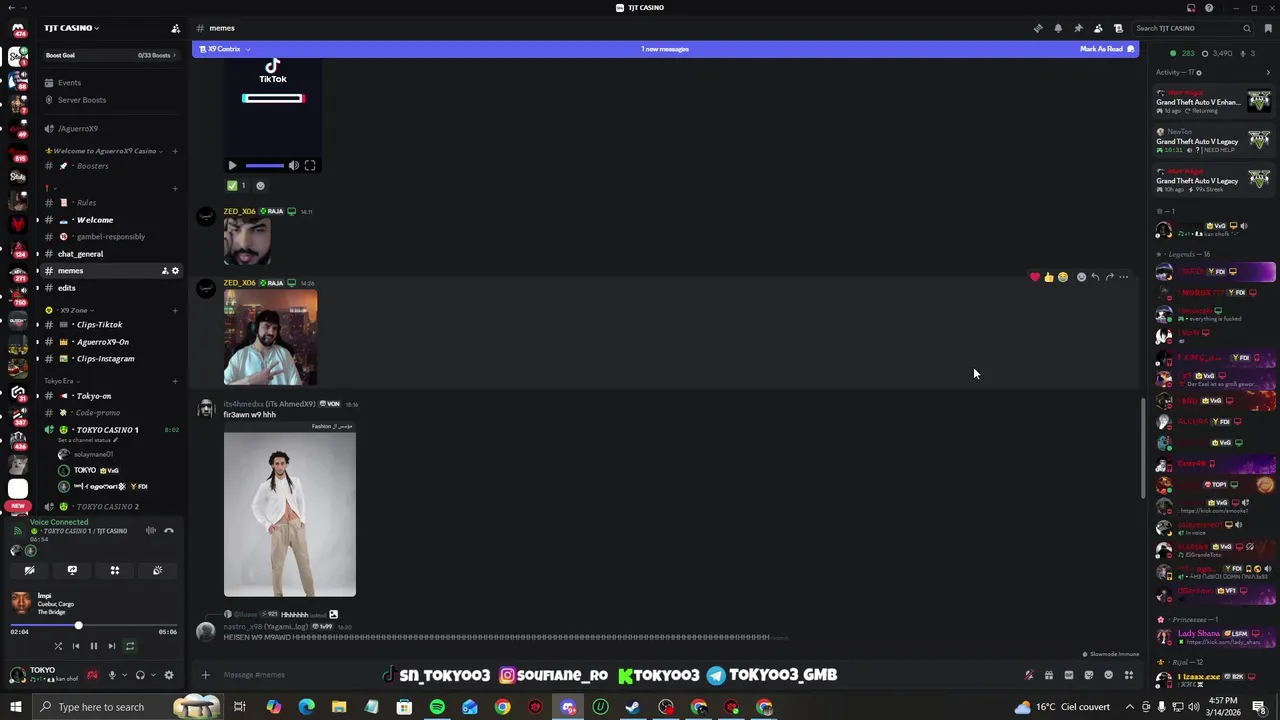
Task: Adjust the TikTok video volume slider
Action: pyautogui.click(x=265, y=166)
